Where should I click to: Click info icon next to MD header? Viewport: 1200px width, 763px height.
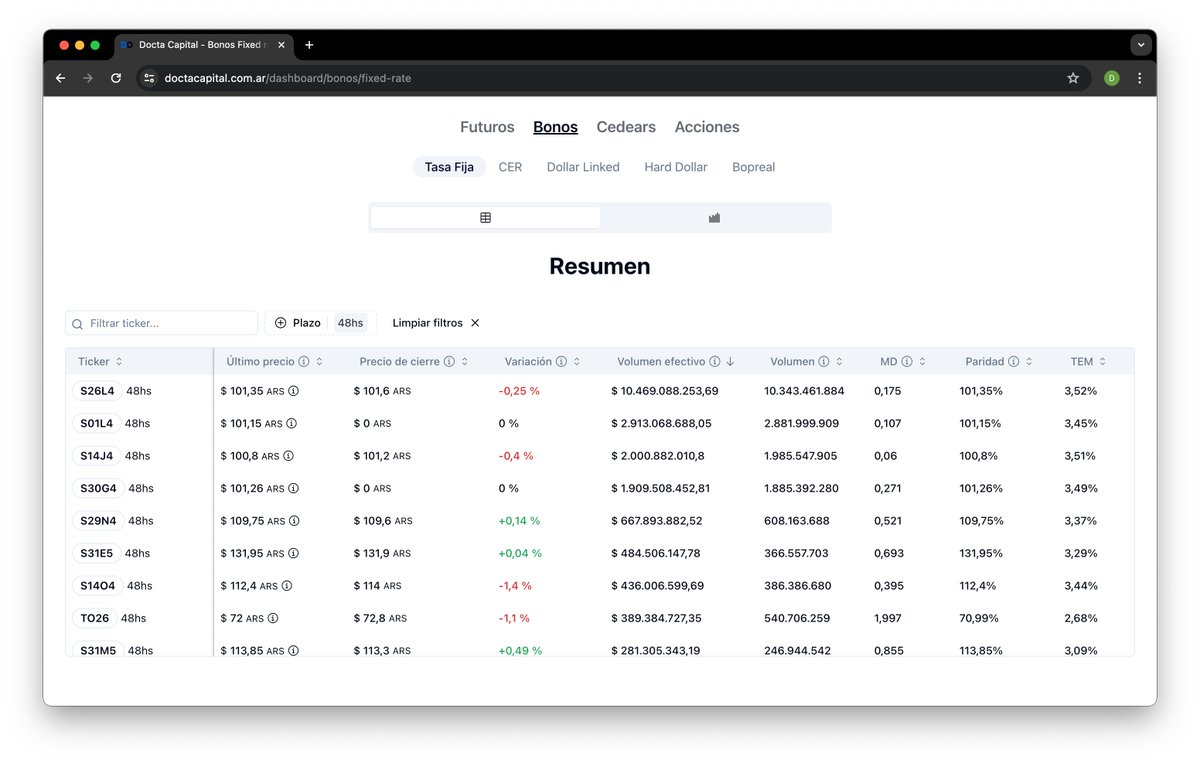click(907, 362)
